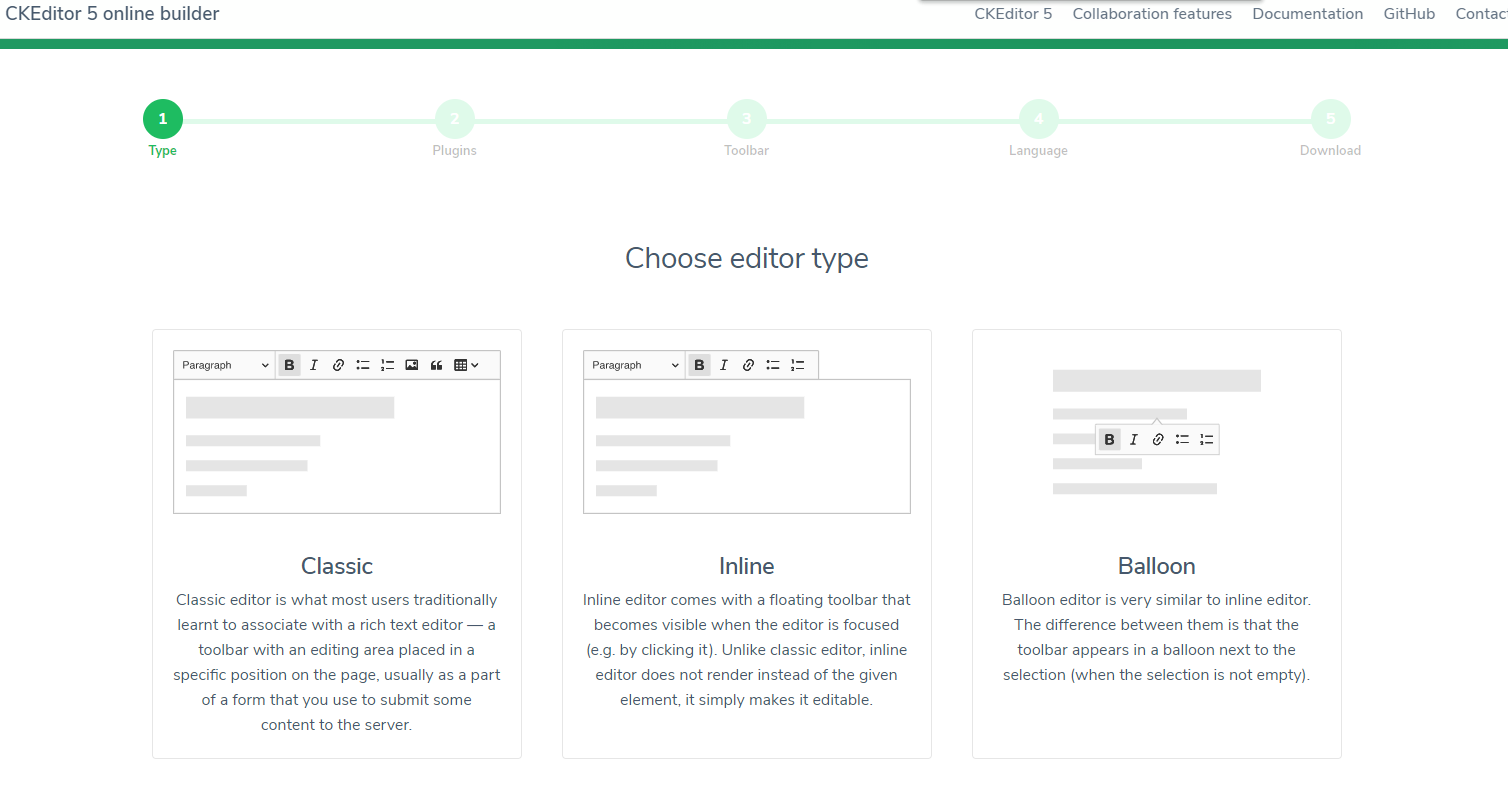Click numbered list icon in Classic preview

387,365
